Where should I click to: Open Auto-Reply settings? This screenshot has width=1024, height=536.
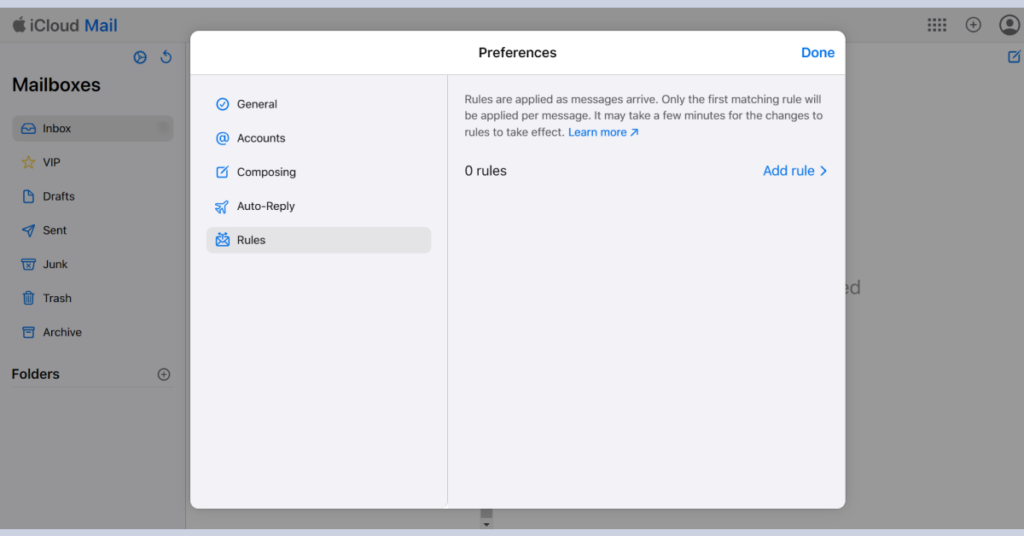[265, 206]
